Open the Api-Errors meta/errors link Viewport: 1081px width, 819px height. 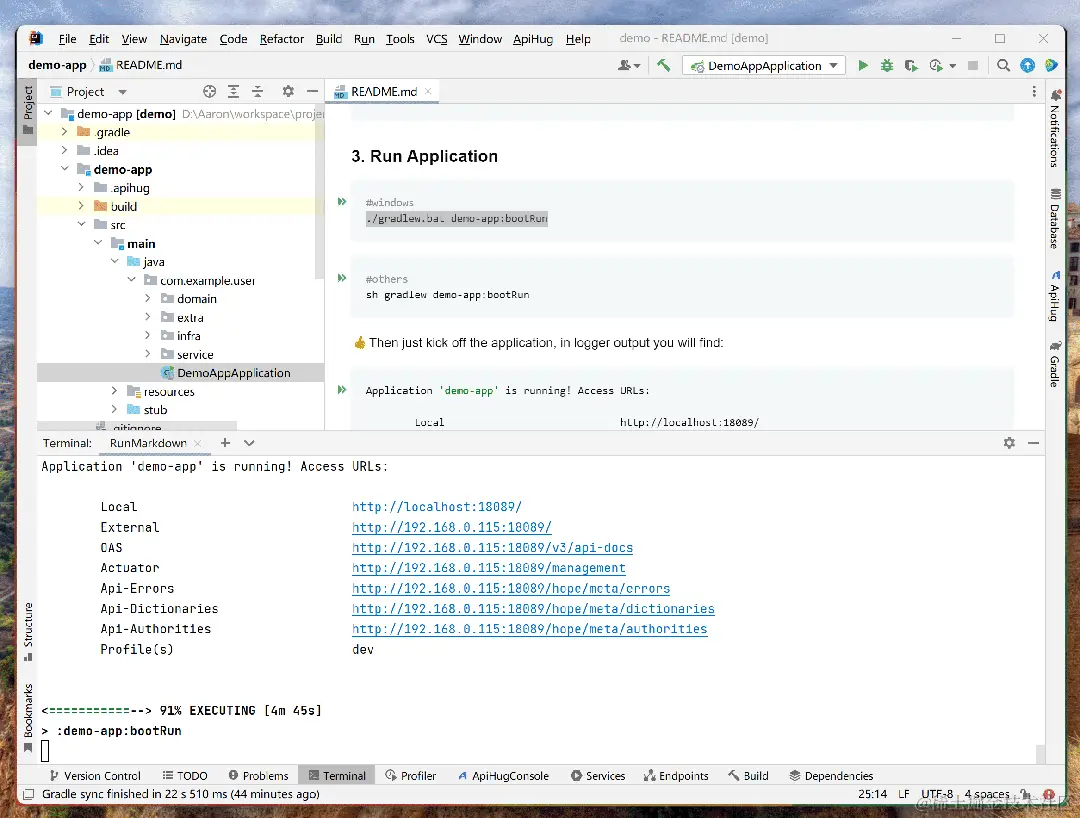coord(511,588)
